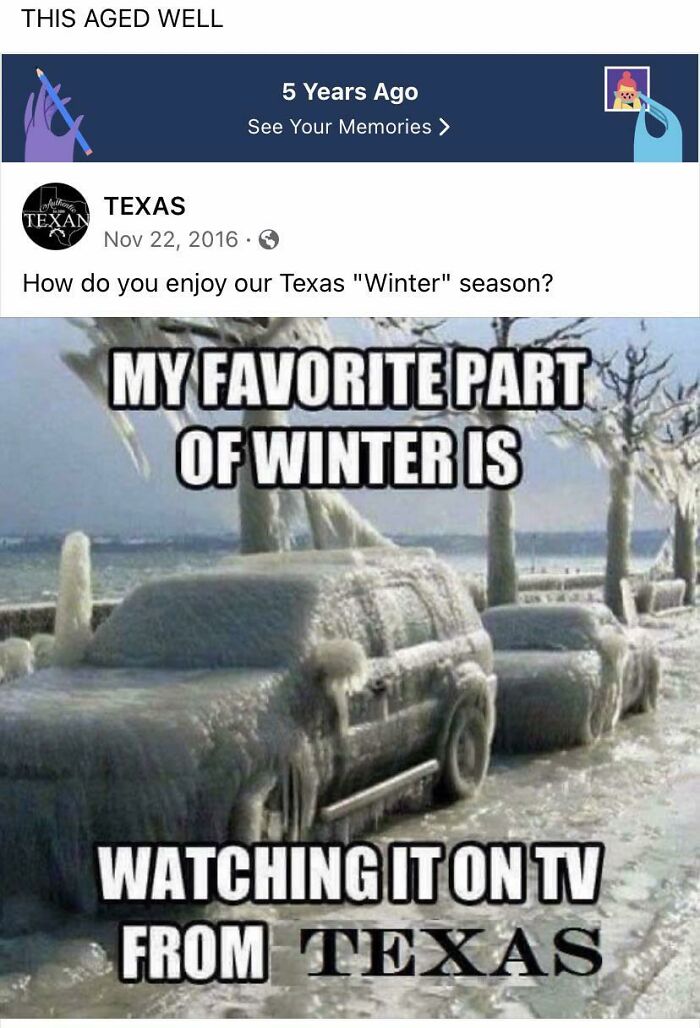The image size is (700, 1028).
Task: Open the frozen car meme image
Action: 350,670
